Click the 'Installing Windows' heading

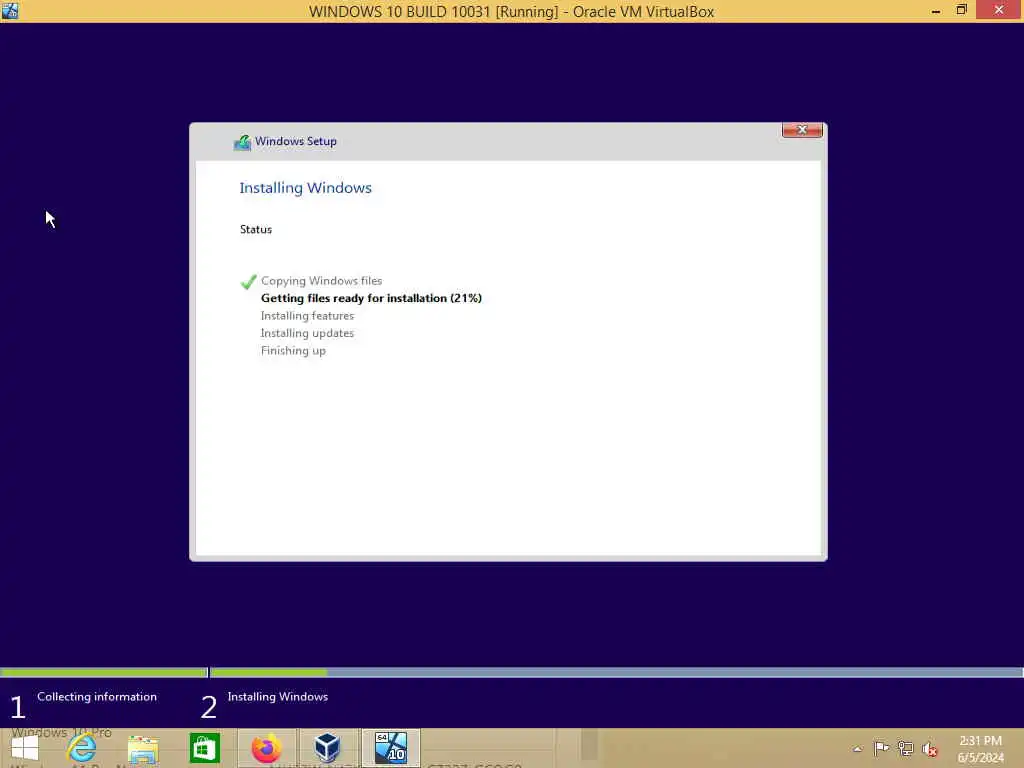[x=305, y=188]
